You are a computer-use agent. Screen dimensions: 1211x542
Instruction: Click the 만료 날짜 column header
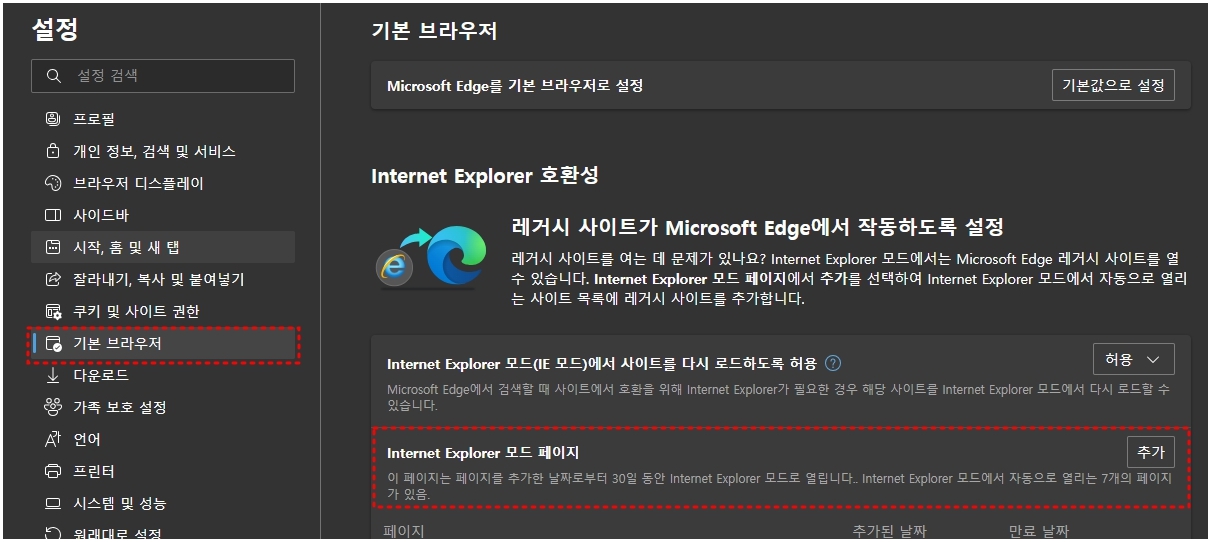pos(1039,531)
